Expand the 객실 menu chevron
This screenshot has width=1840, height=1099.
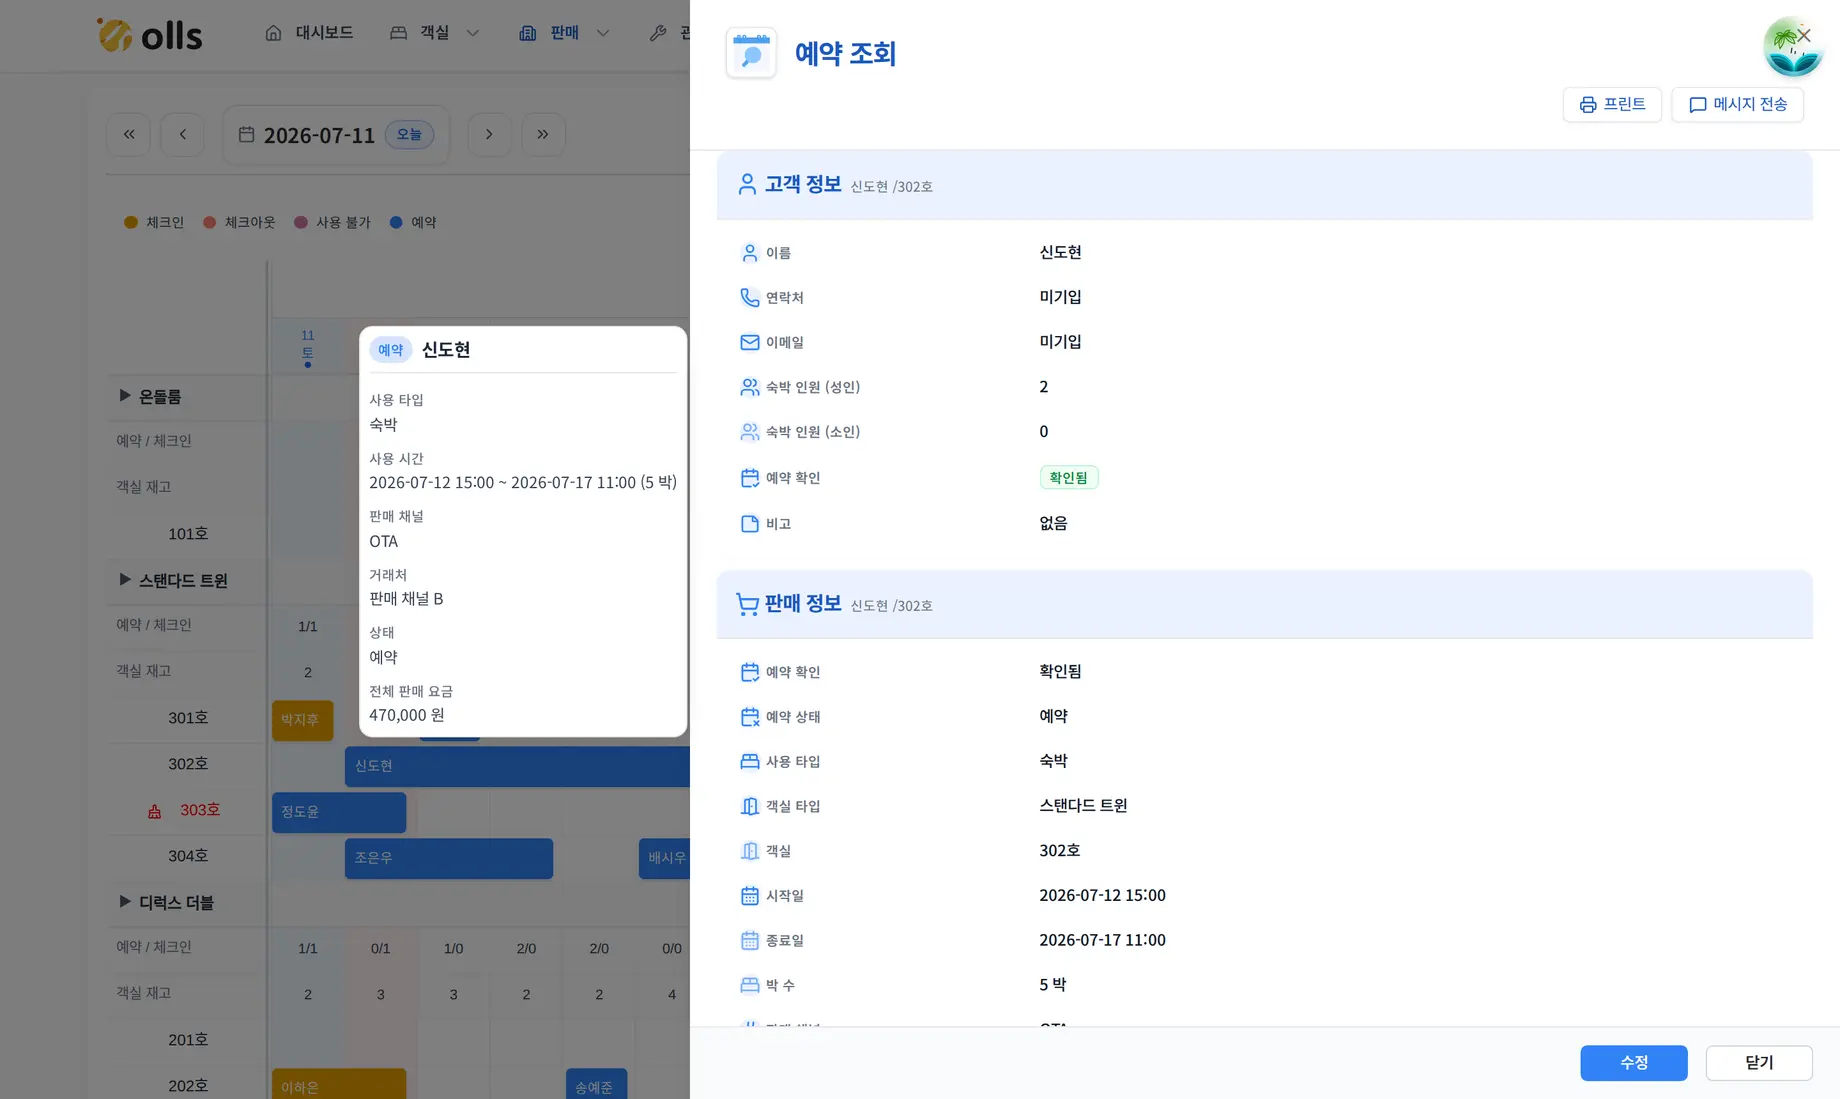click(x=473, y=33)
